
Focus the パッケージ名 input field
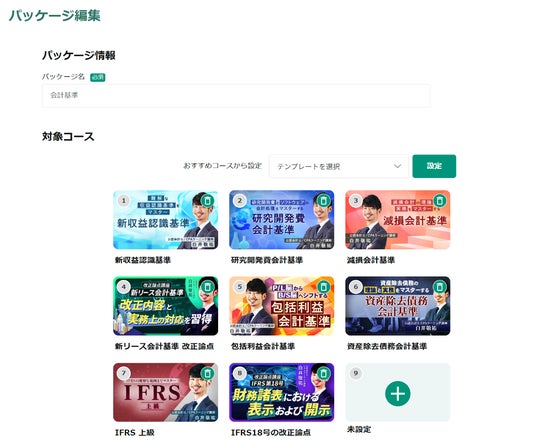[x=236, y=95]
